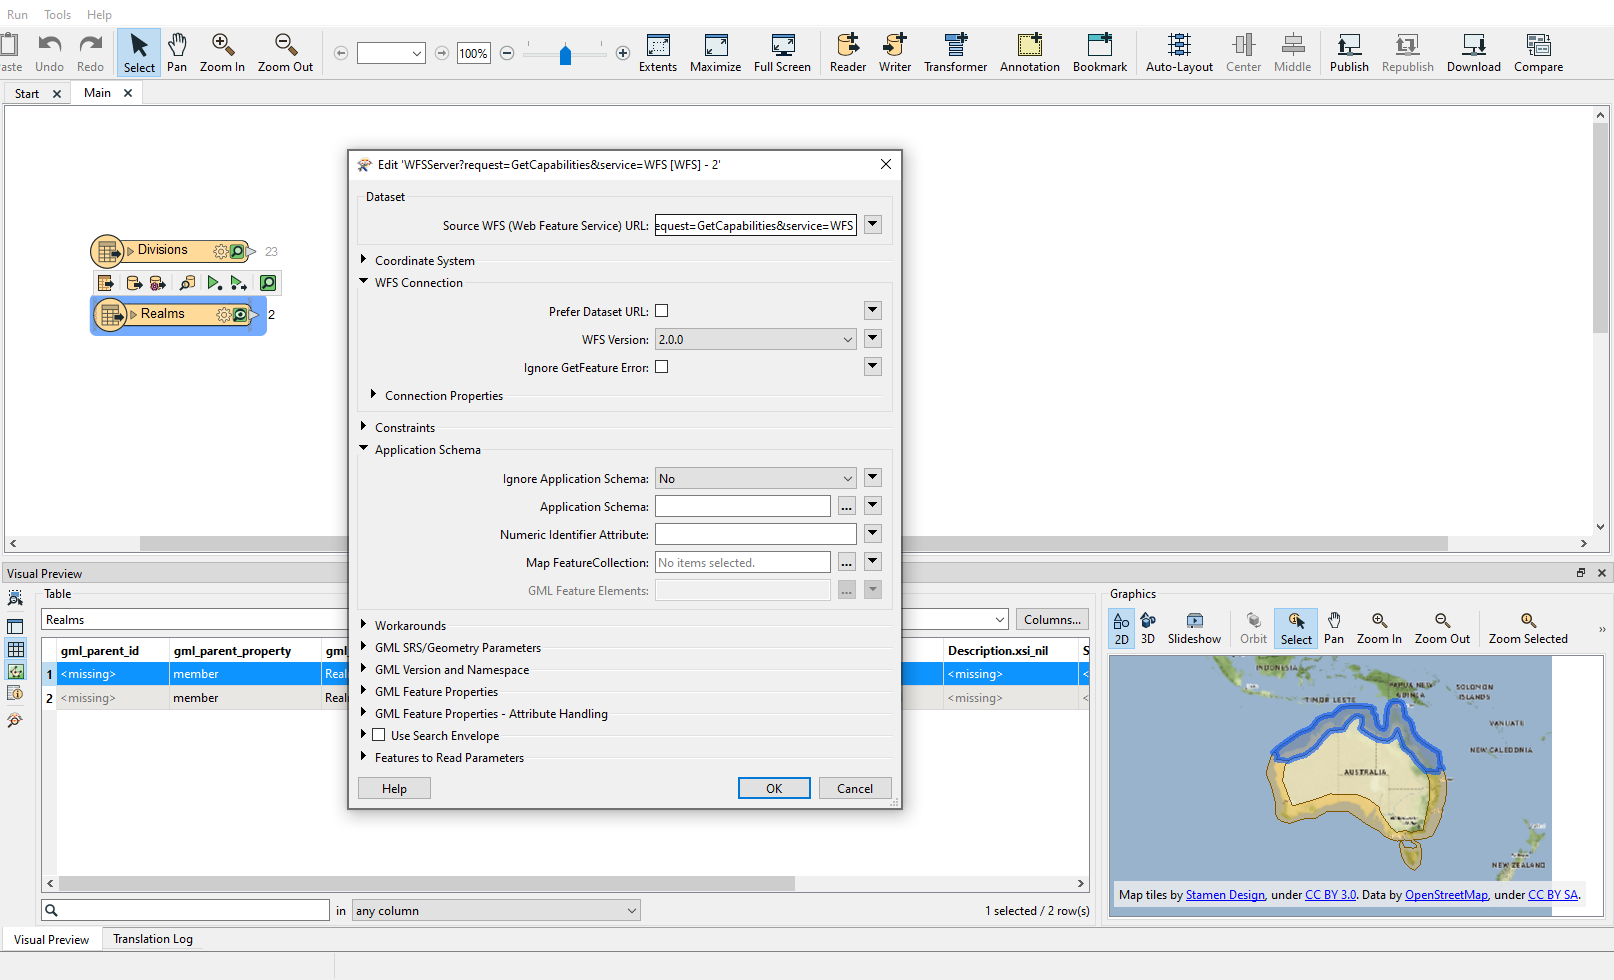The height and width of the screenshot is (980, 1614).
Task: Open the Tools menu
Action: [x=57, y=15]
